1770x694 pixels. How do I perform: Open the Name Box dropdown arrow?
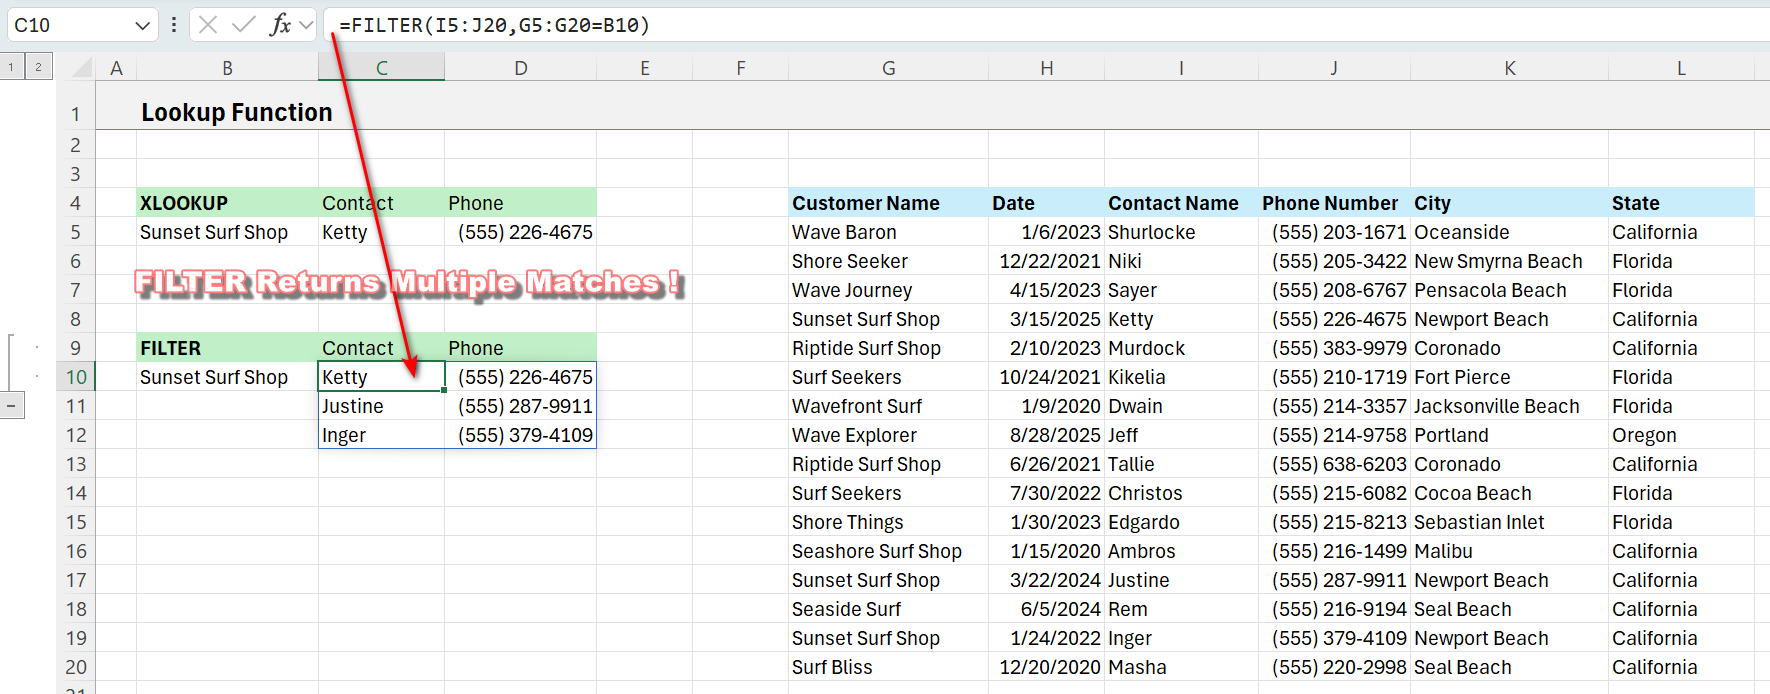click(x=143, y=25)
